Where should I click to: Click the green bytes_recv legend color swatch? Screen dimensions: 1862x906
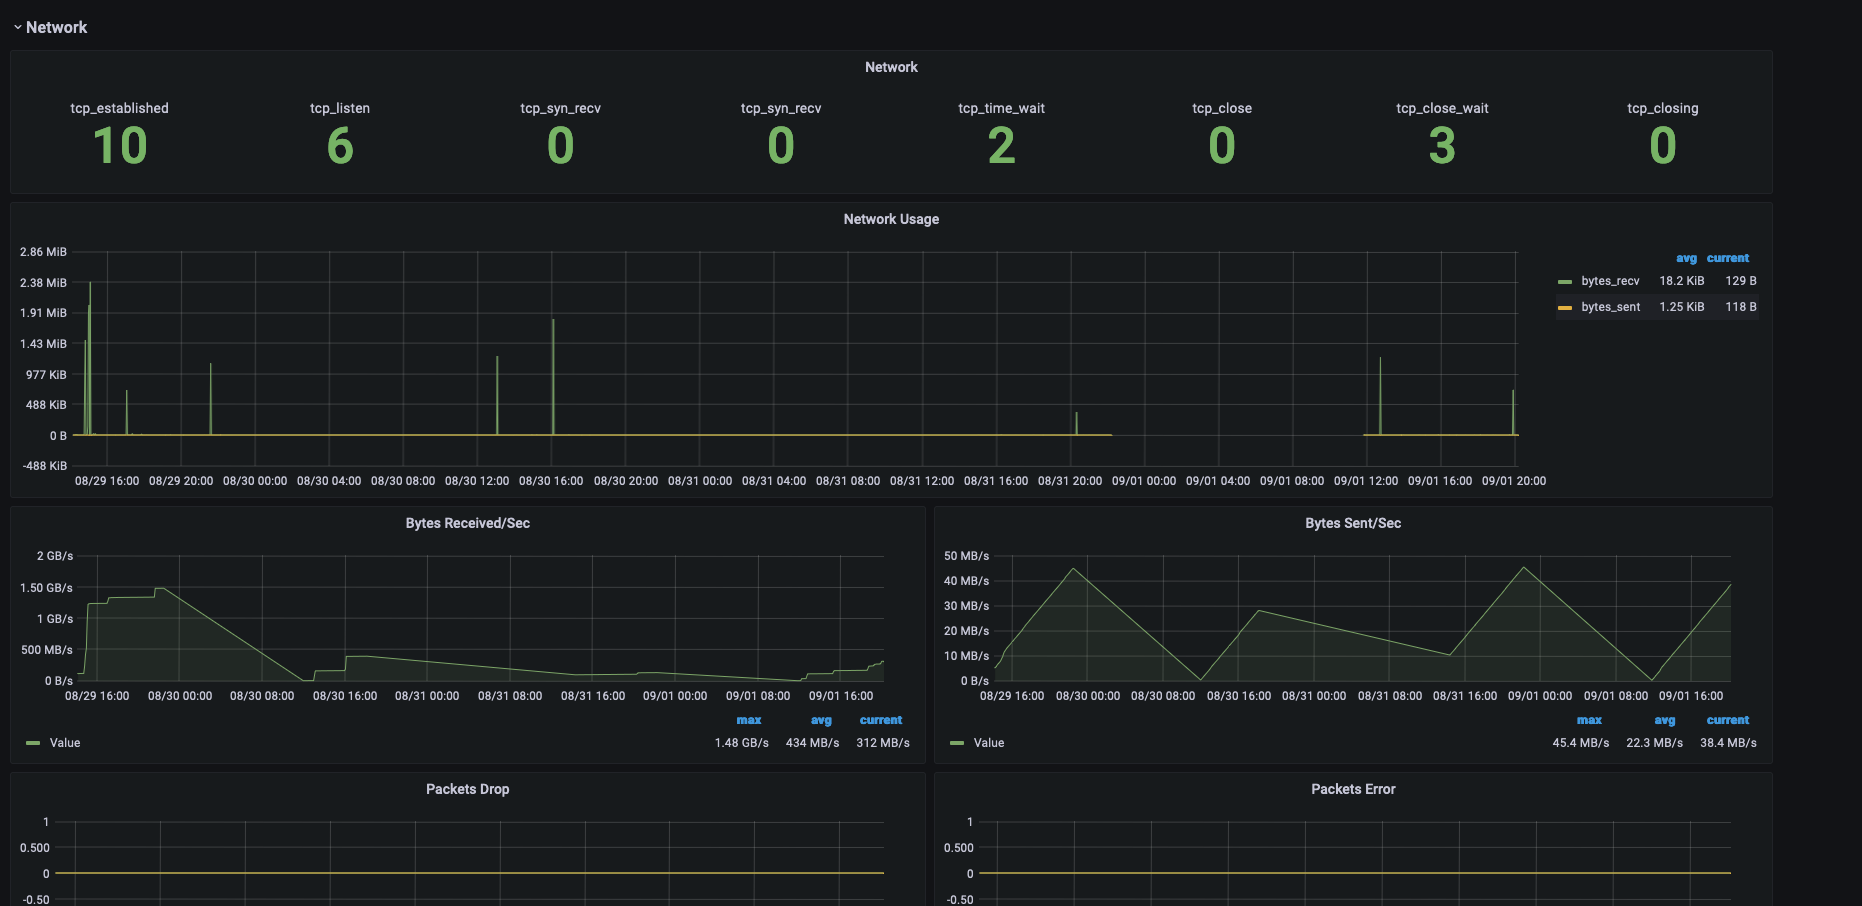(1565, 282)
